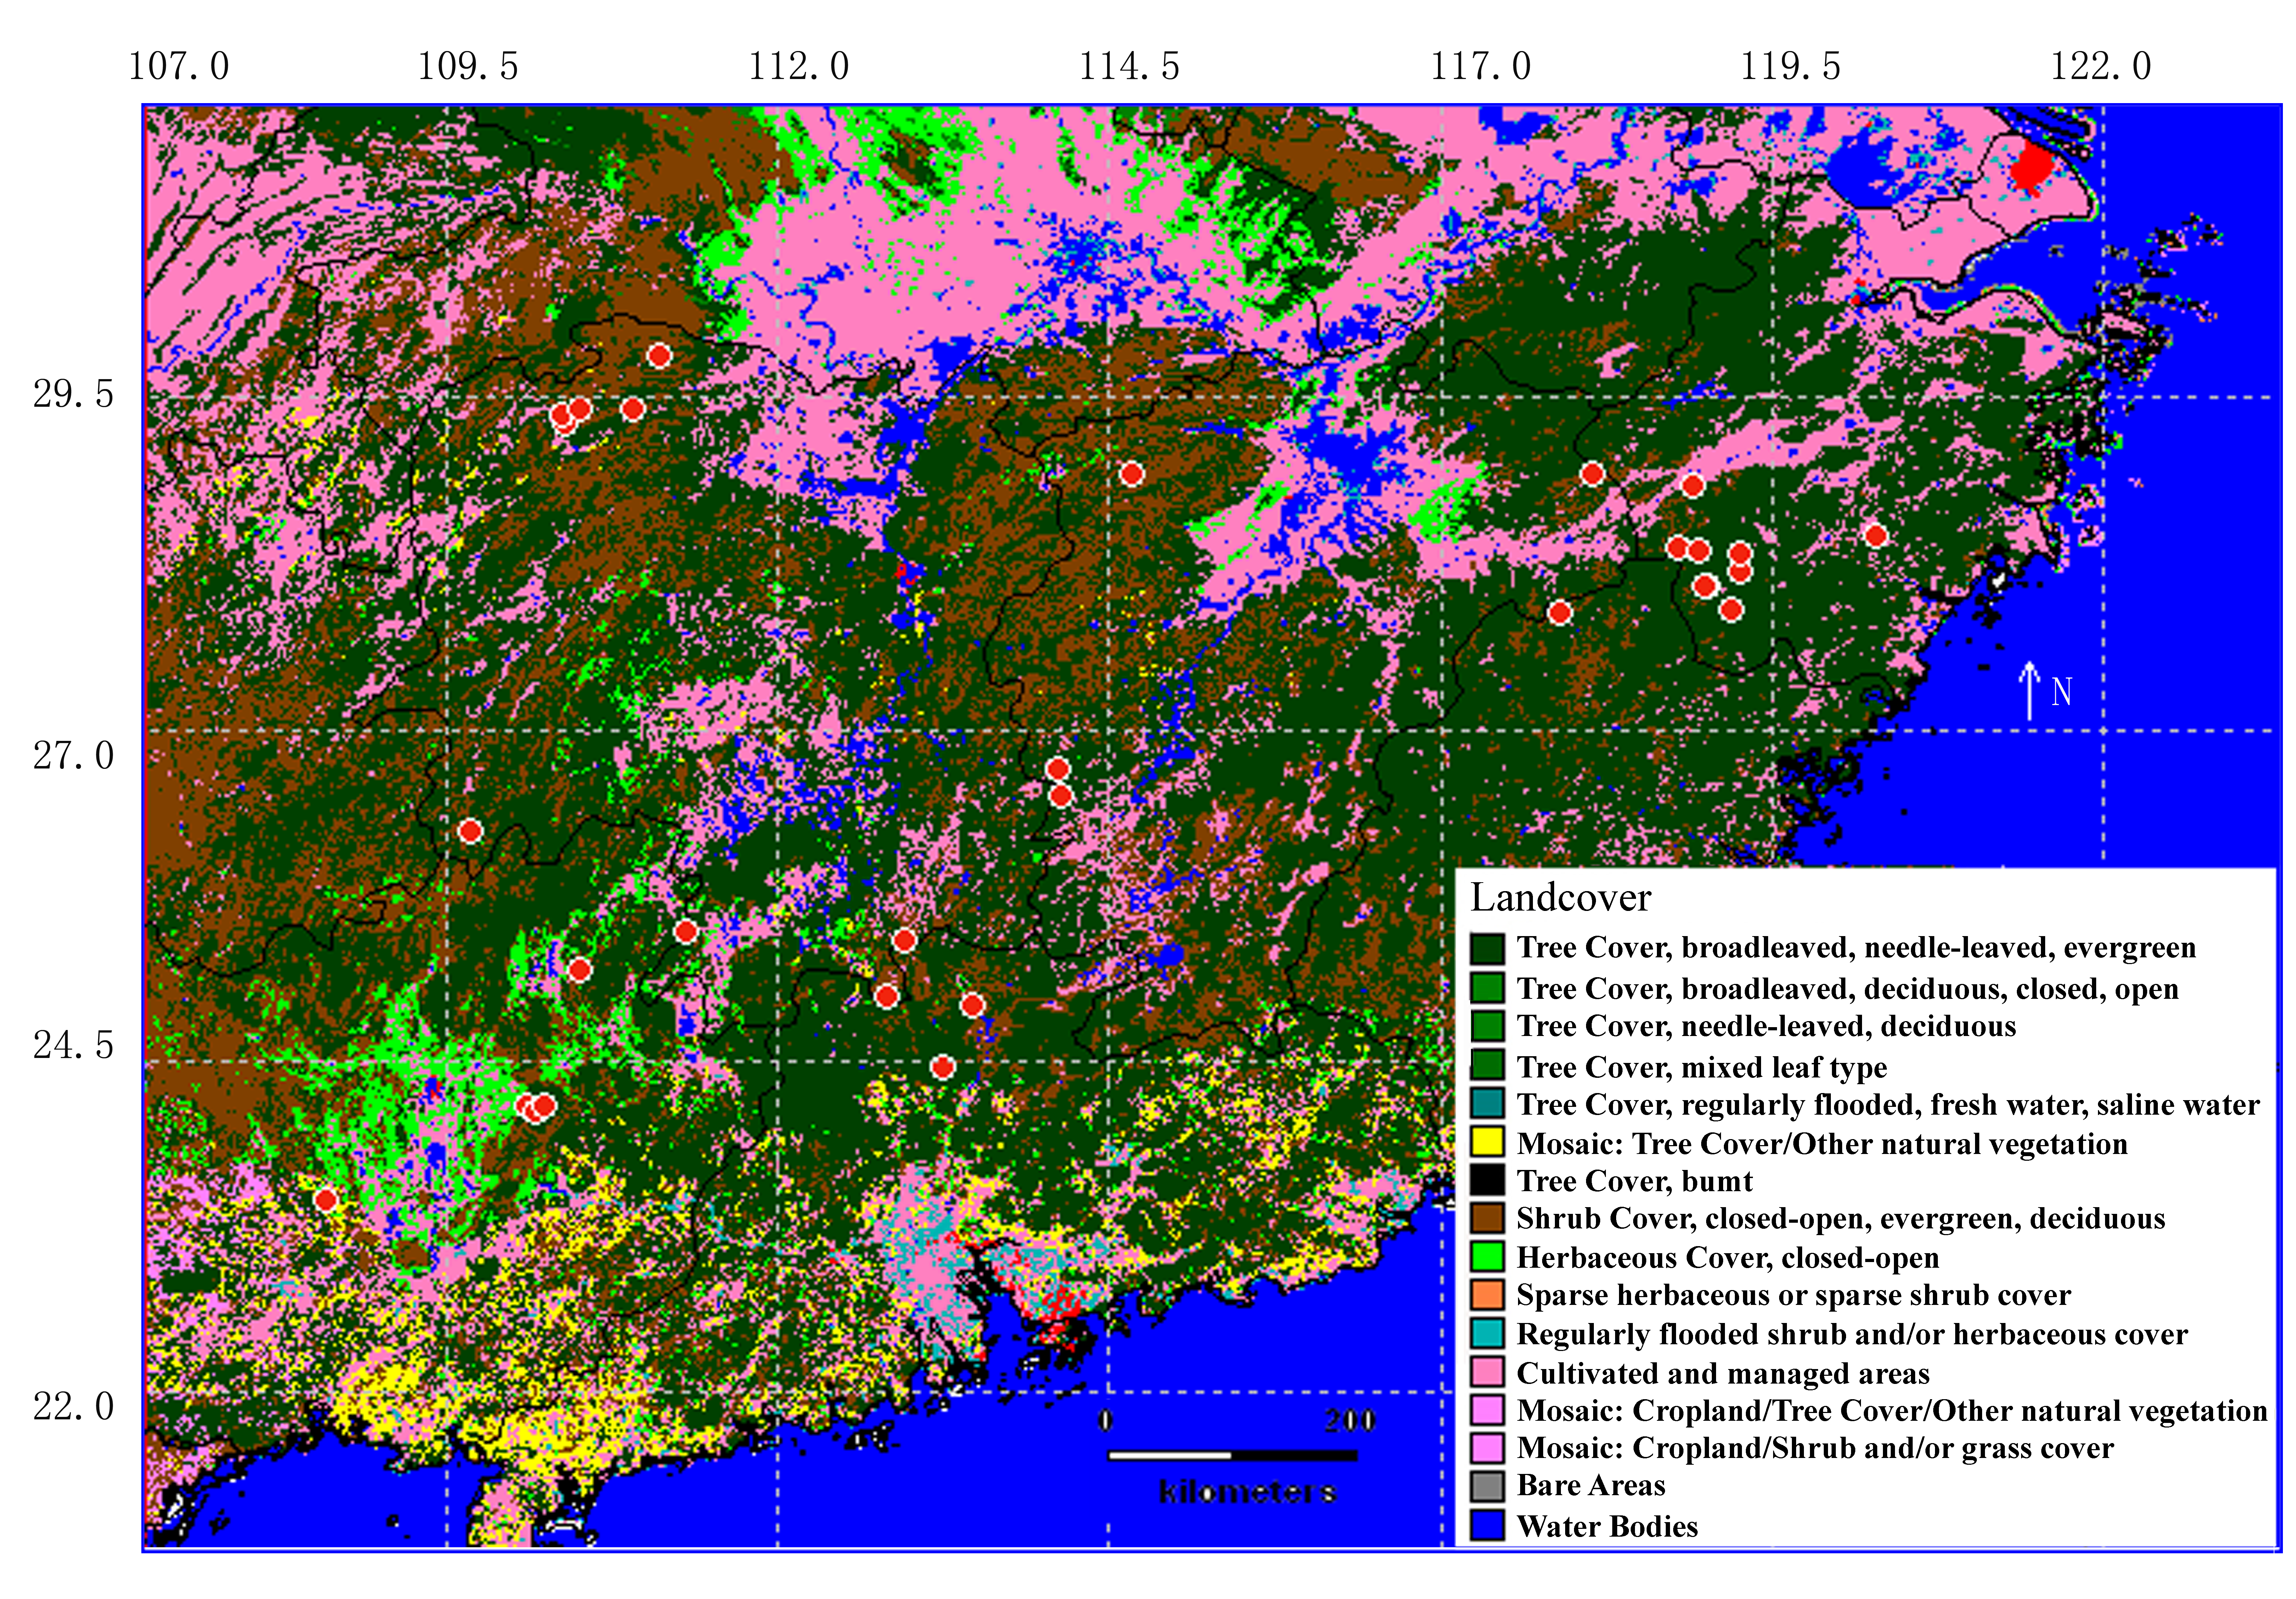Viewport: 2296px width, 1599px height.
Task: Click the 24.5 latitude label
Action: click(x=74, y=1045)
